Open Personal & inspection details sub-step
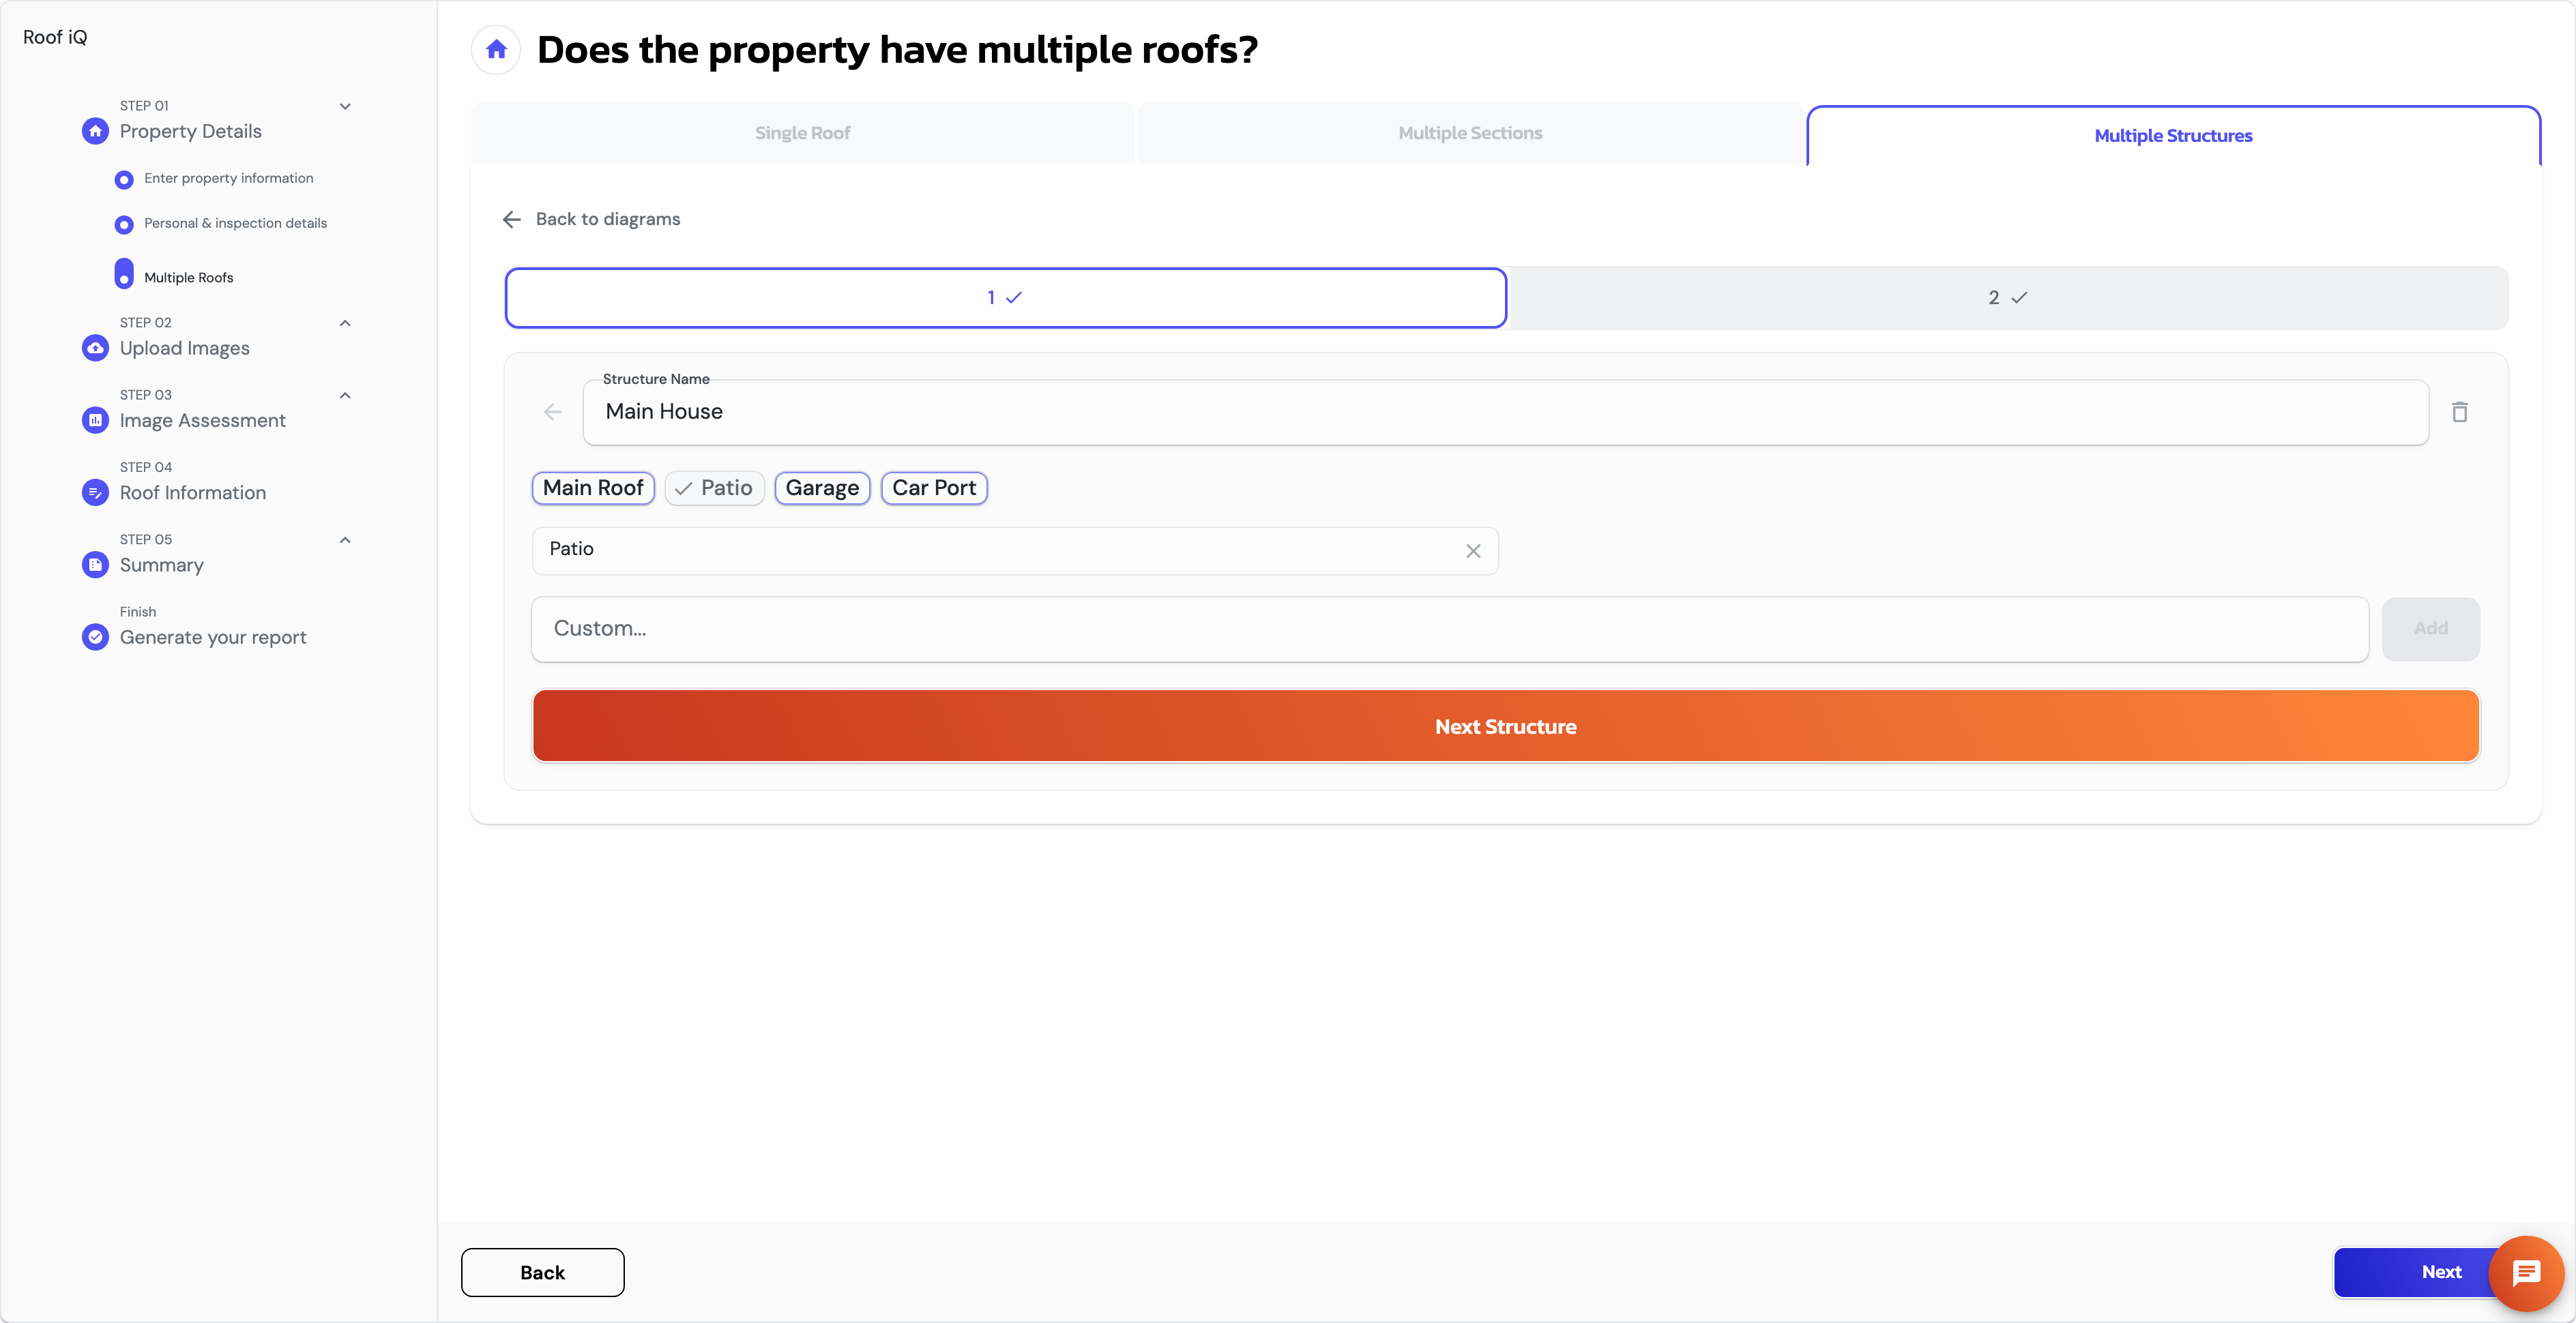 coord(235,223)
